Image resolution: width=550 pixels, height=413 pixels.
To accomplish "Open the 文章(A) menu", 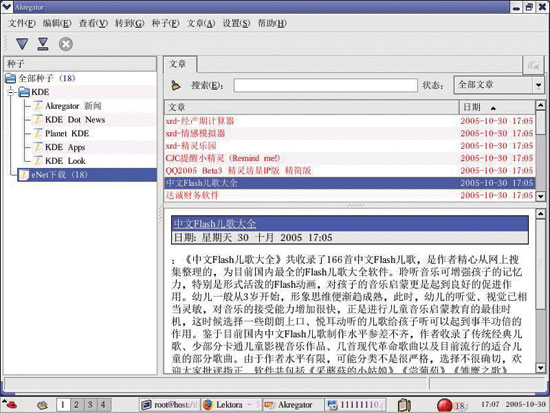I will (201, 23).
